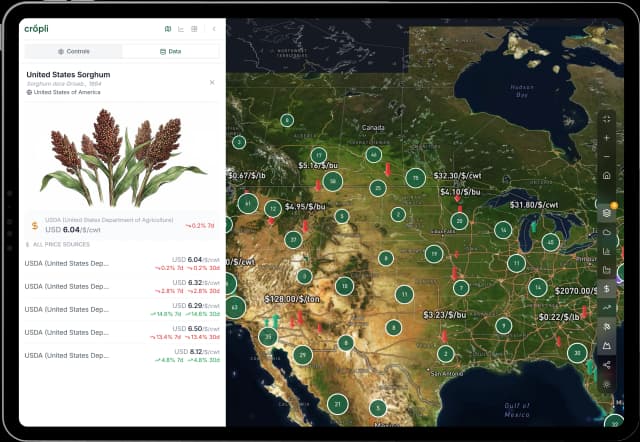This screenshot has width=640, height=442.
Task: Click map cluster marker 33
Action: (x=577, y=353)
